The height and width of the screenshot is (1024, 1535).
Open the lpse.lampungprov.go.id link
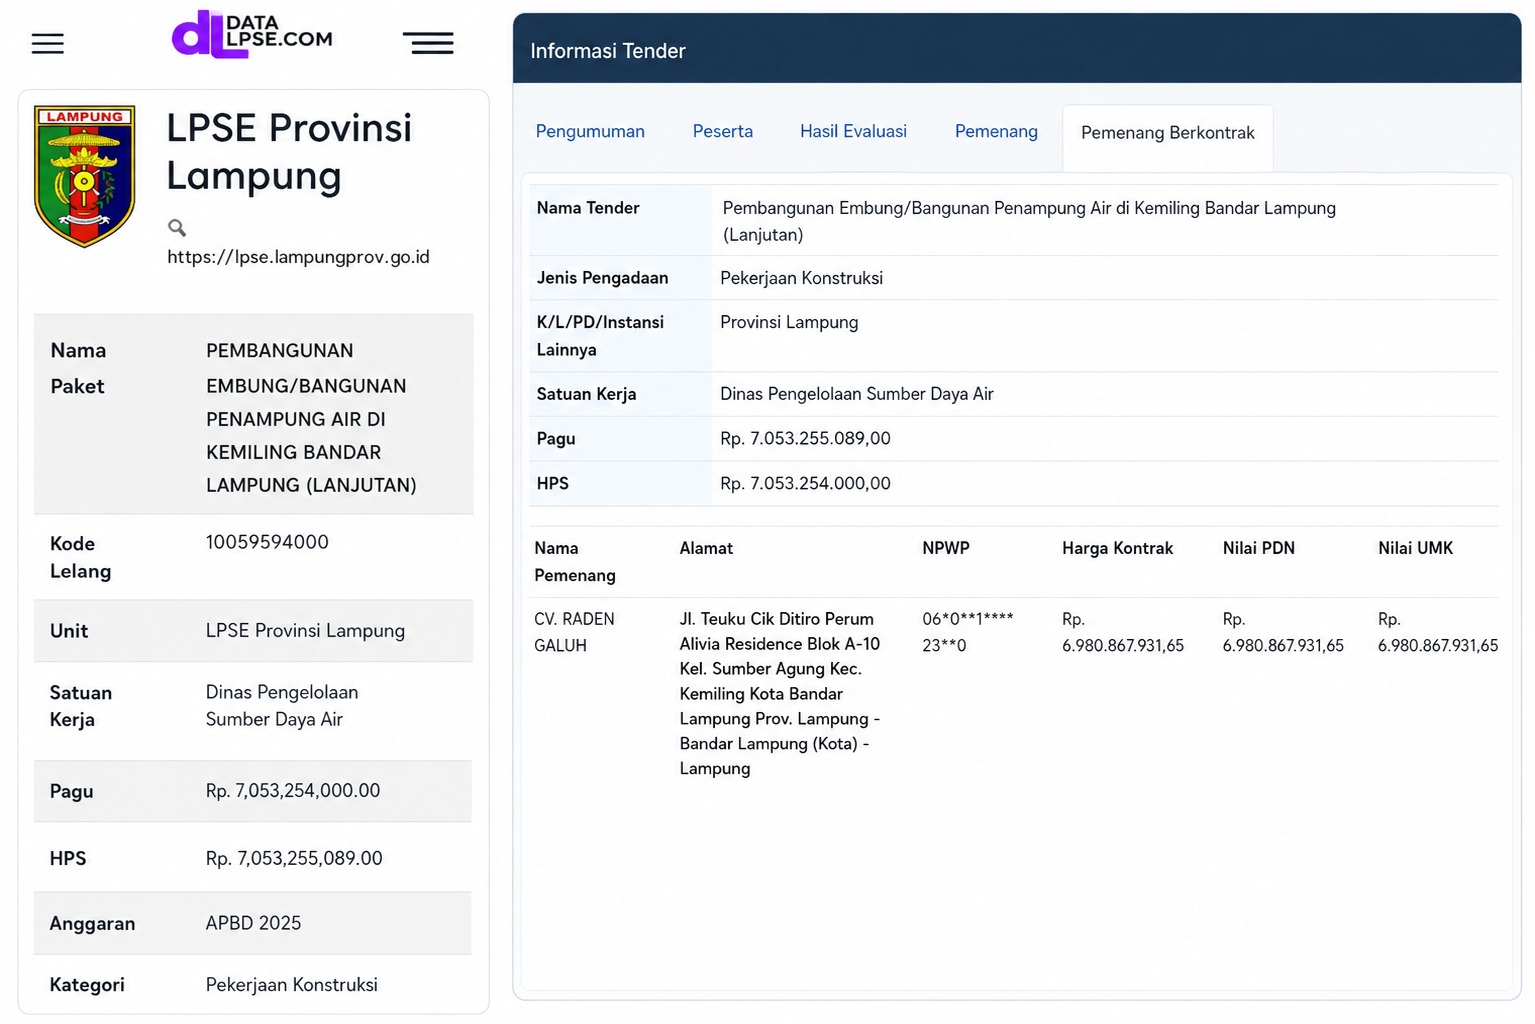(x=298, y=257)
